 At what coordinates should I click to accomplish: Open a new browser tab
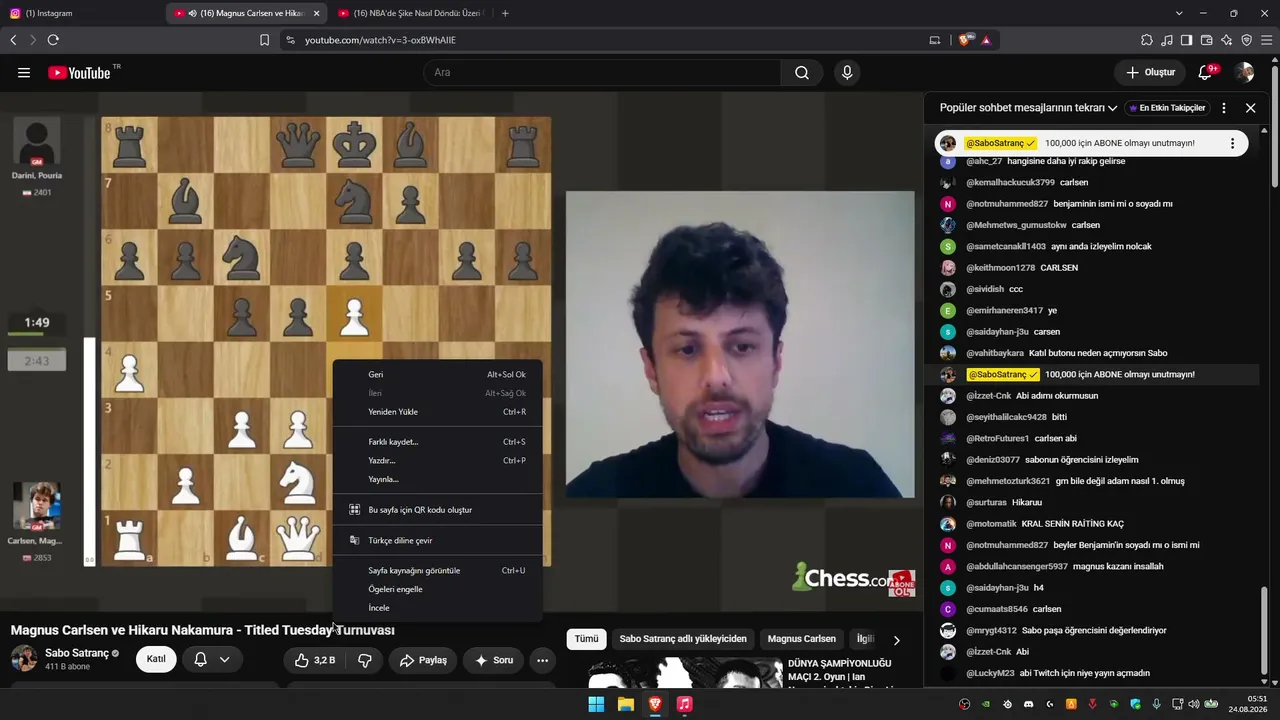pos(505,13)
